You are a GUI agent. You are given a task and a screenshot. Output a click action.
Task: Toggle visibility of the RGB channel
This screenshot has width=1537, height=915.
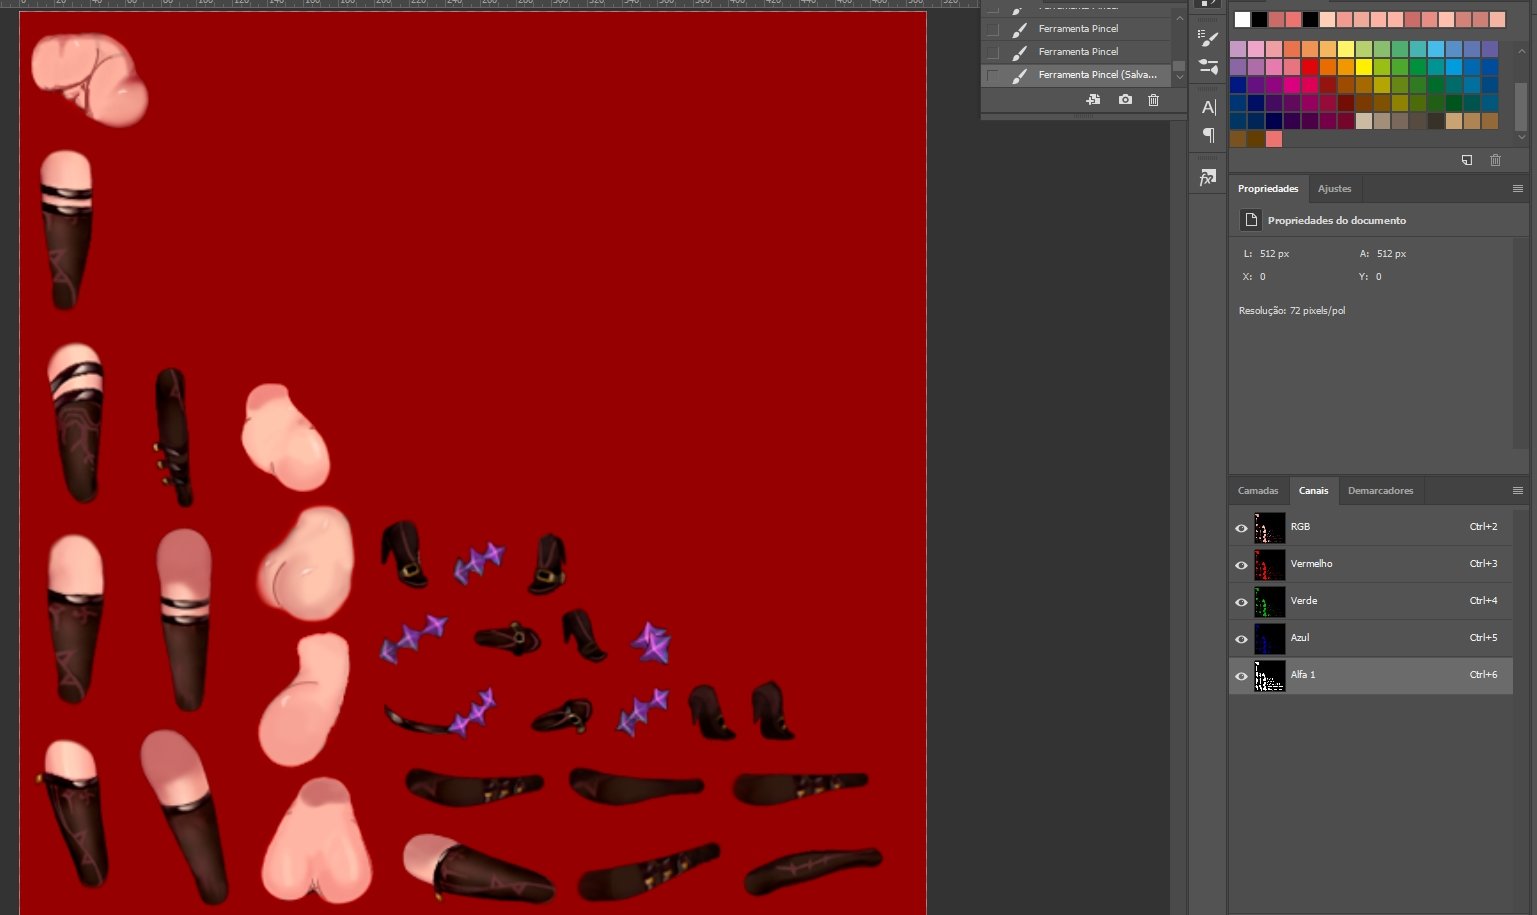click(x=1241, y=528)
